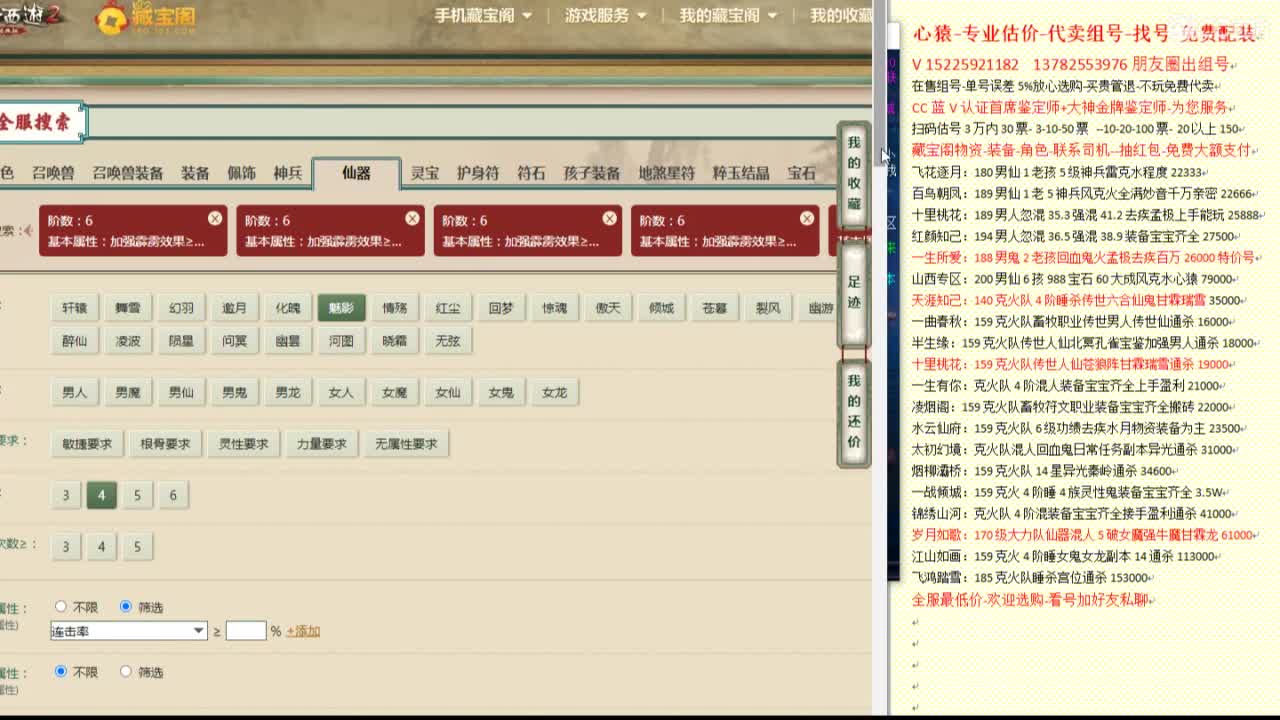Click the 大话西游2 game logo
The width and height of the screenshot is (1280, 720).
[25, 15]
